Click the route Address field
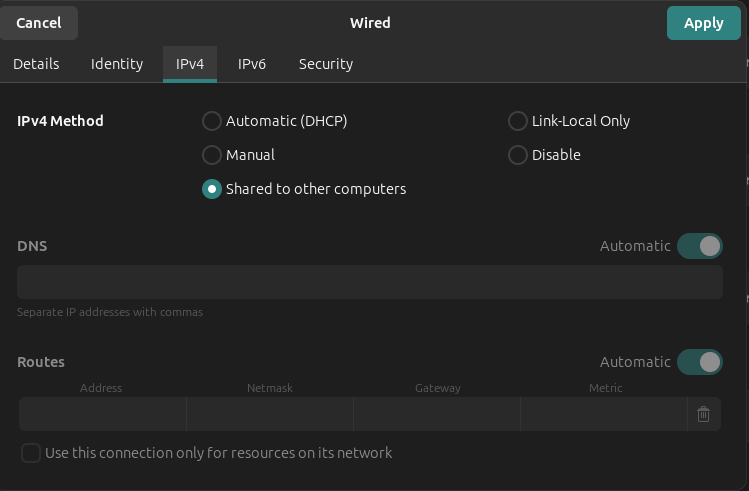749x491 pixels. click(102, 414)
